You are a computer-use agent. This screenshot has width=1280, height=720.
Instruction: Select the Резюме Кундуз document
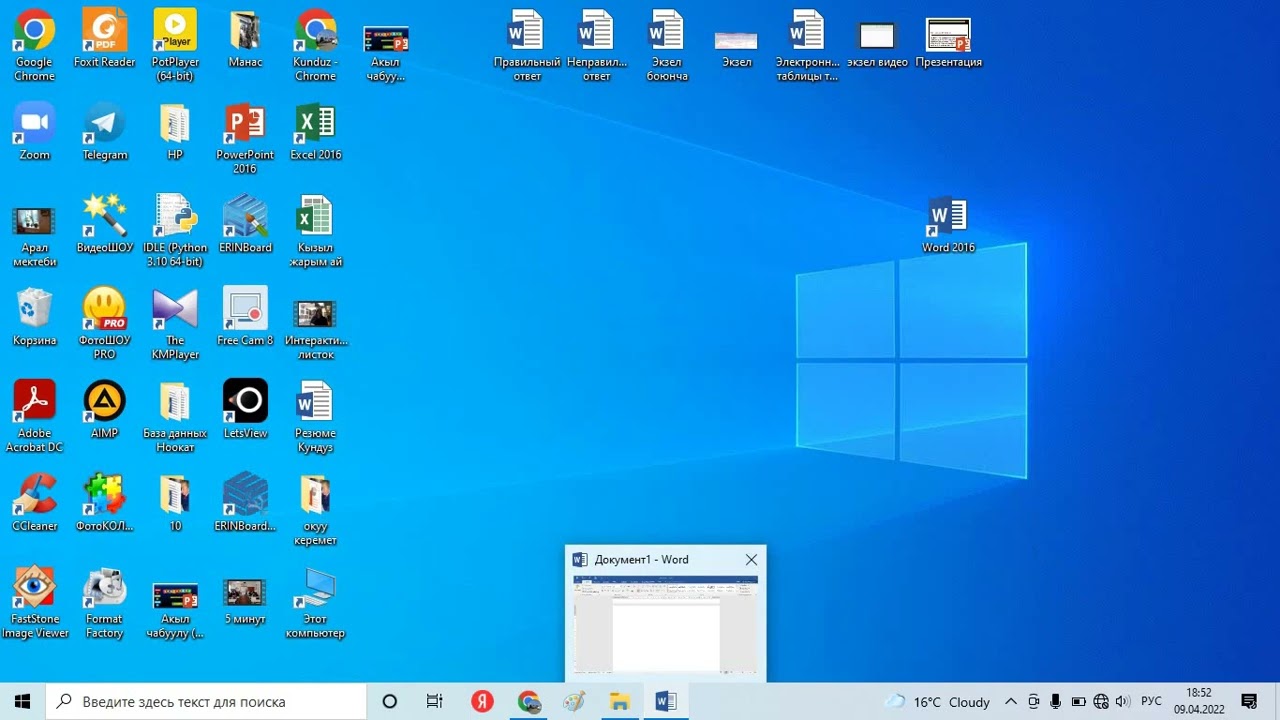click(x=315, y=417)
